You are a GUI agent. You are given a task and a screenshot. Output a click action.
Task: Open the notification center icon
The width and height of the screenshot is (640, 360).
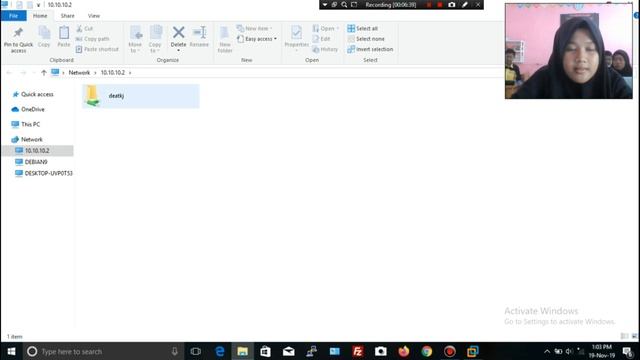[628, 351]
